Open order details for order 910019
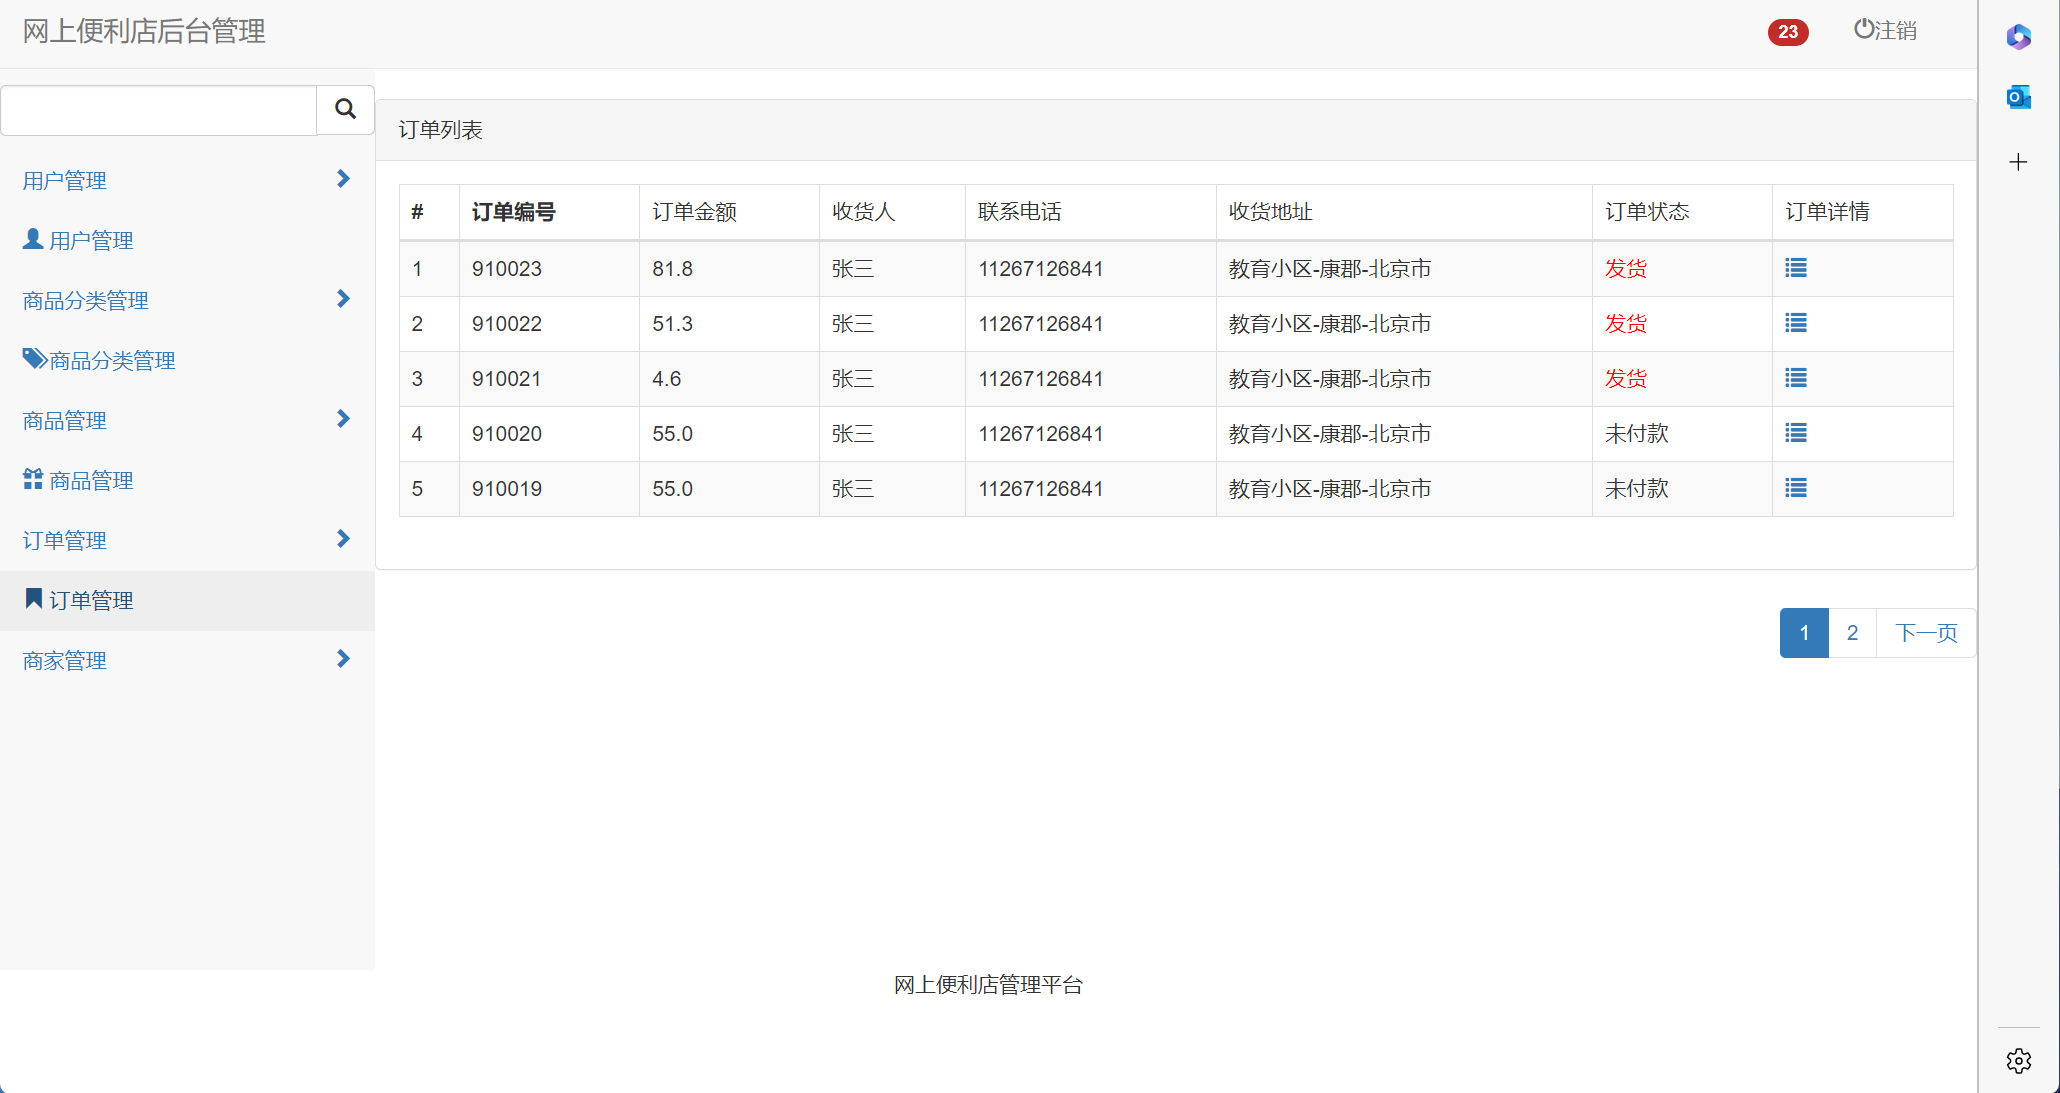Image resolution: width=2060 pixels, height=1093 pixels. [x=1795, y=488]
